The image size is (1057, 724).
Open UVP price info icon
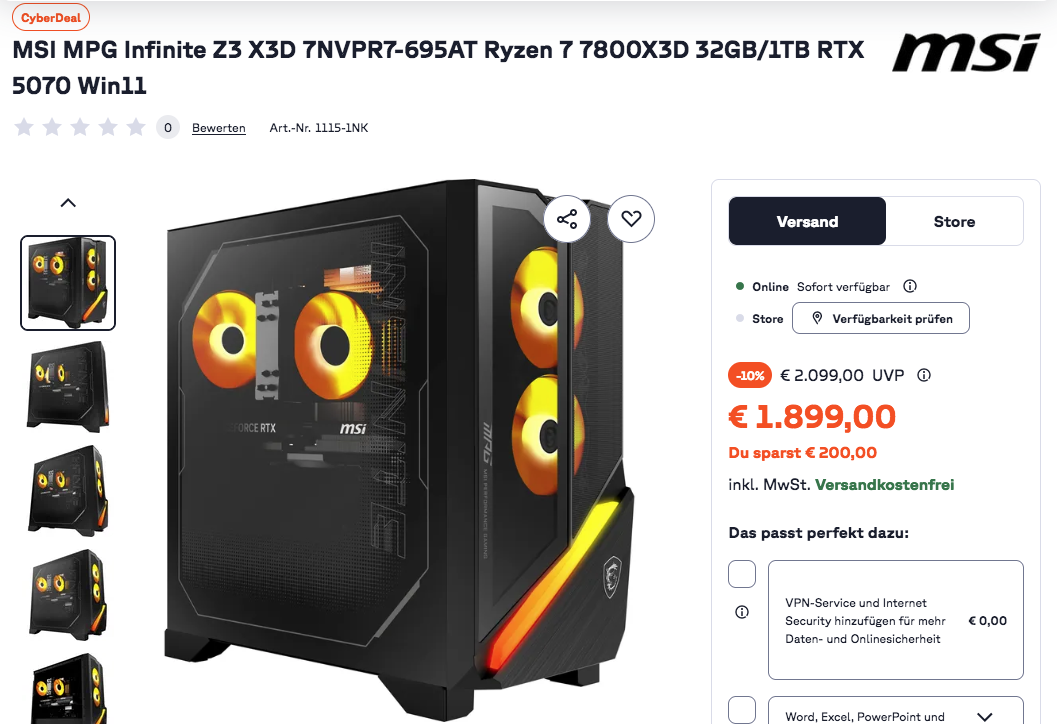pos(924,375)
